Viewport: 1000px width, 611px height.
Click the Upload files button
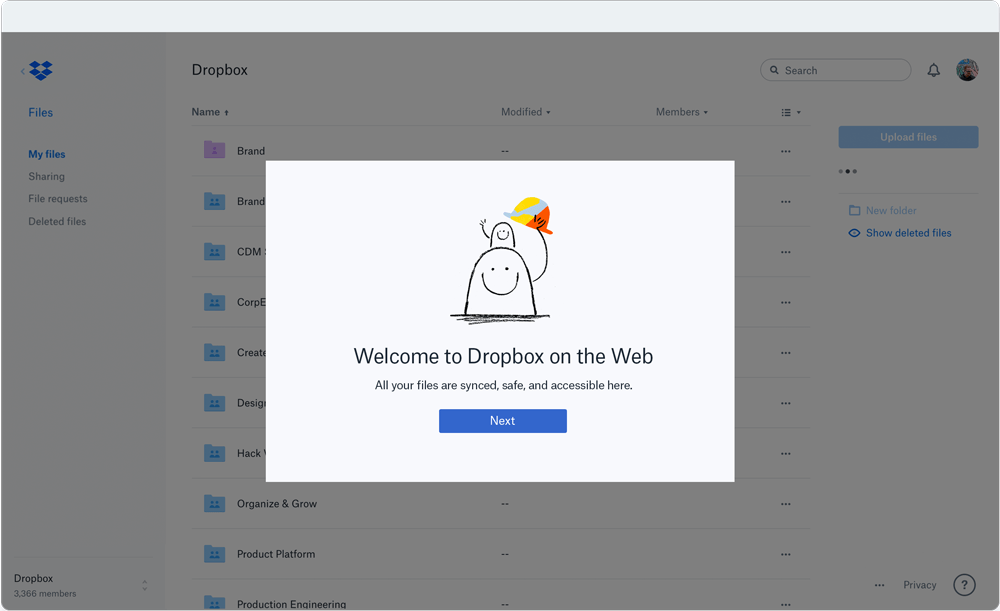point(908,137)
